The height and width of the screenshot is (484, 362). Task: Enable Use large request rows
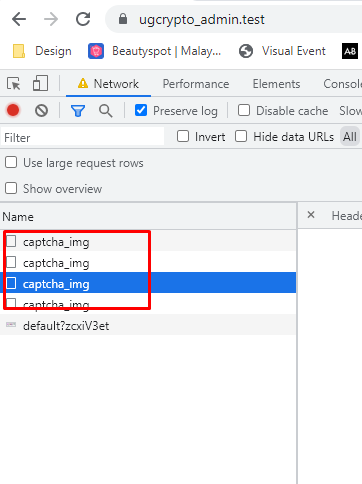tap(11, 162)
